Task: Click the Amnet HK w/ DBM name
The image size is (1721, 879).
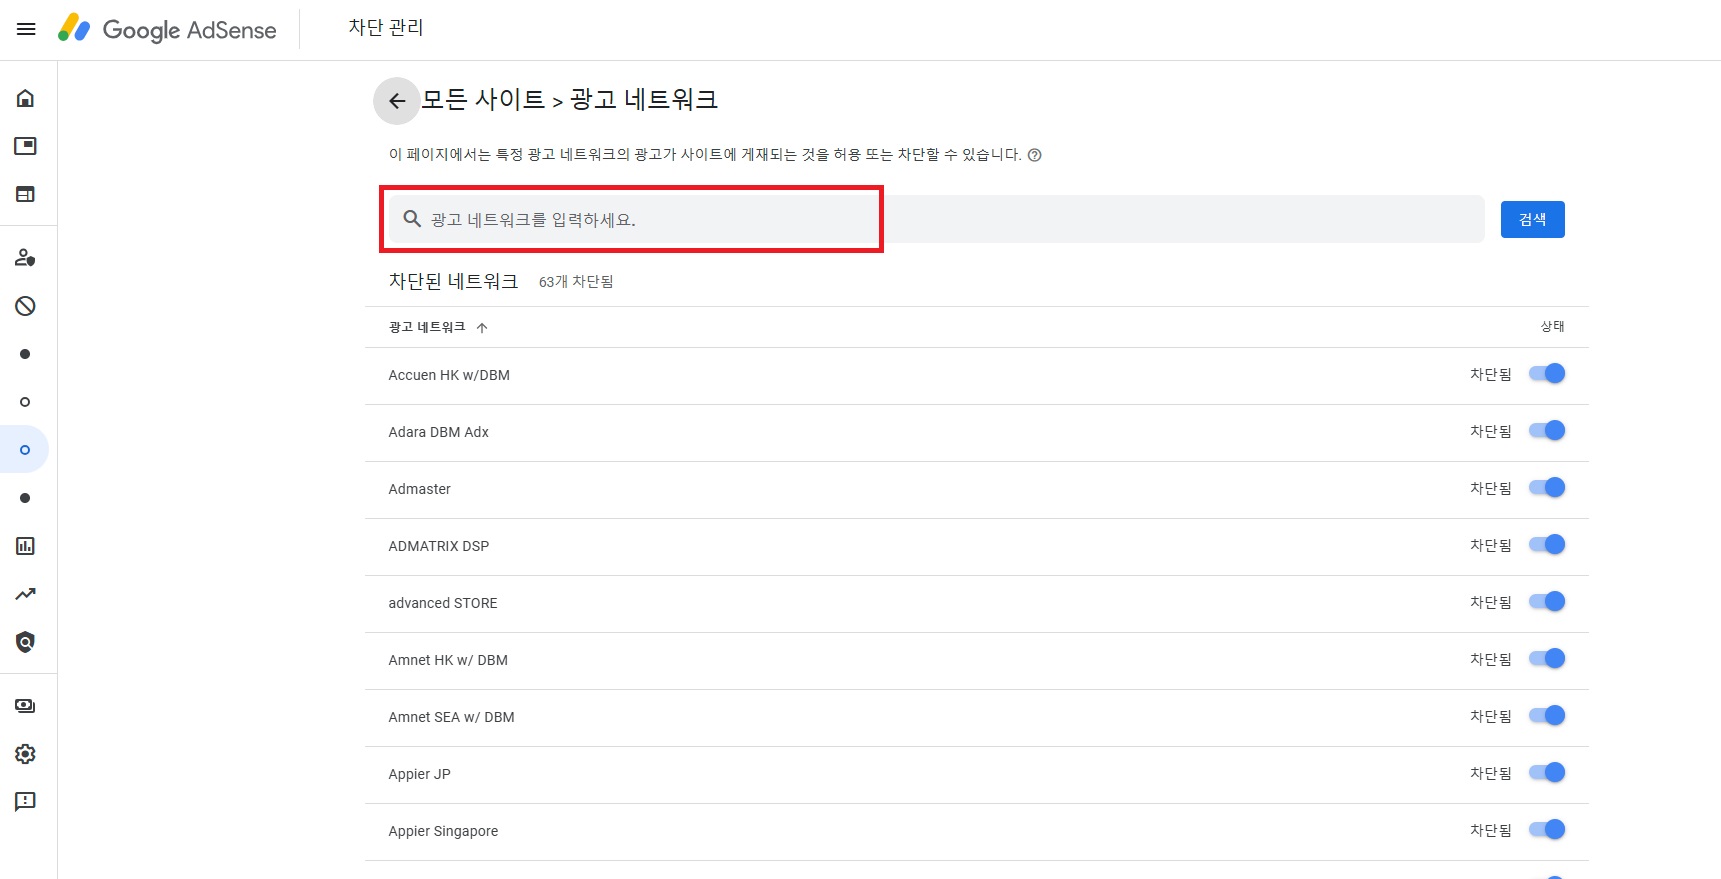Action: pyautogui.click(x=448, y=660)
